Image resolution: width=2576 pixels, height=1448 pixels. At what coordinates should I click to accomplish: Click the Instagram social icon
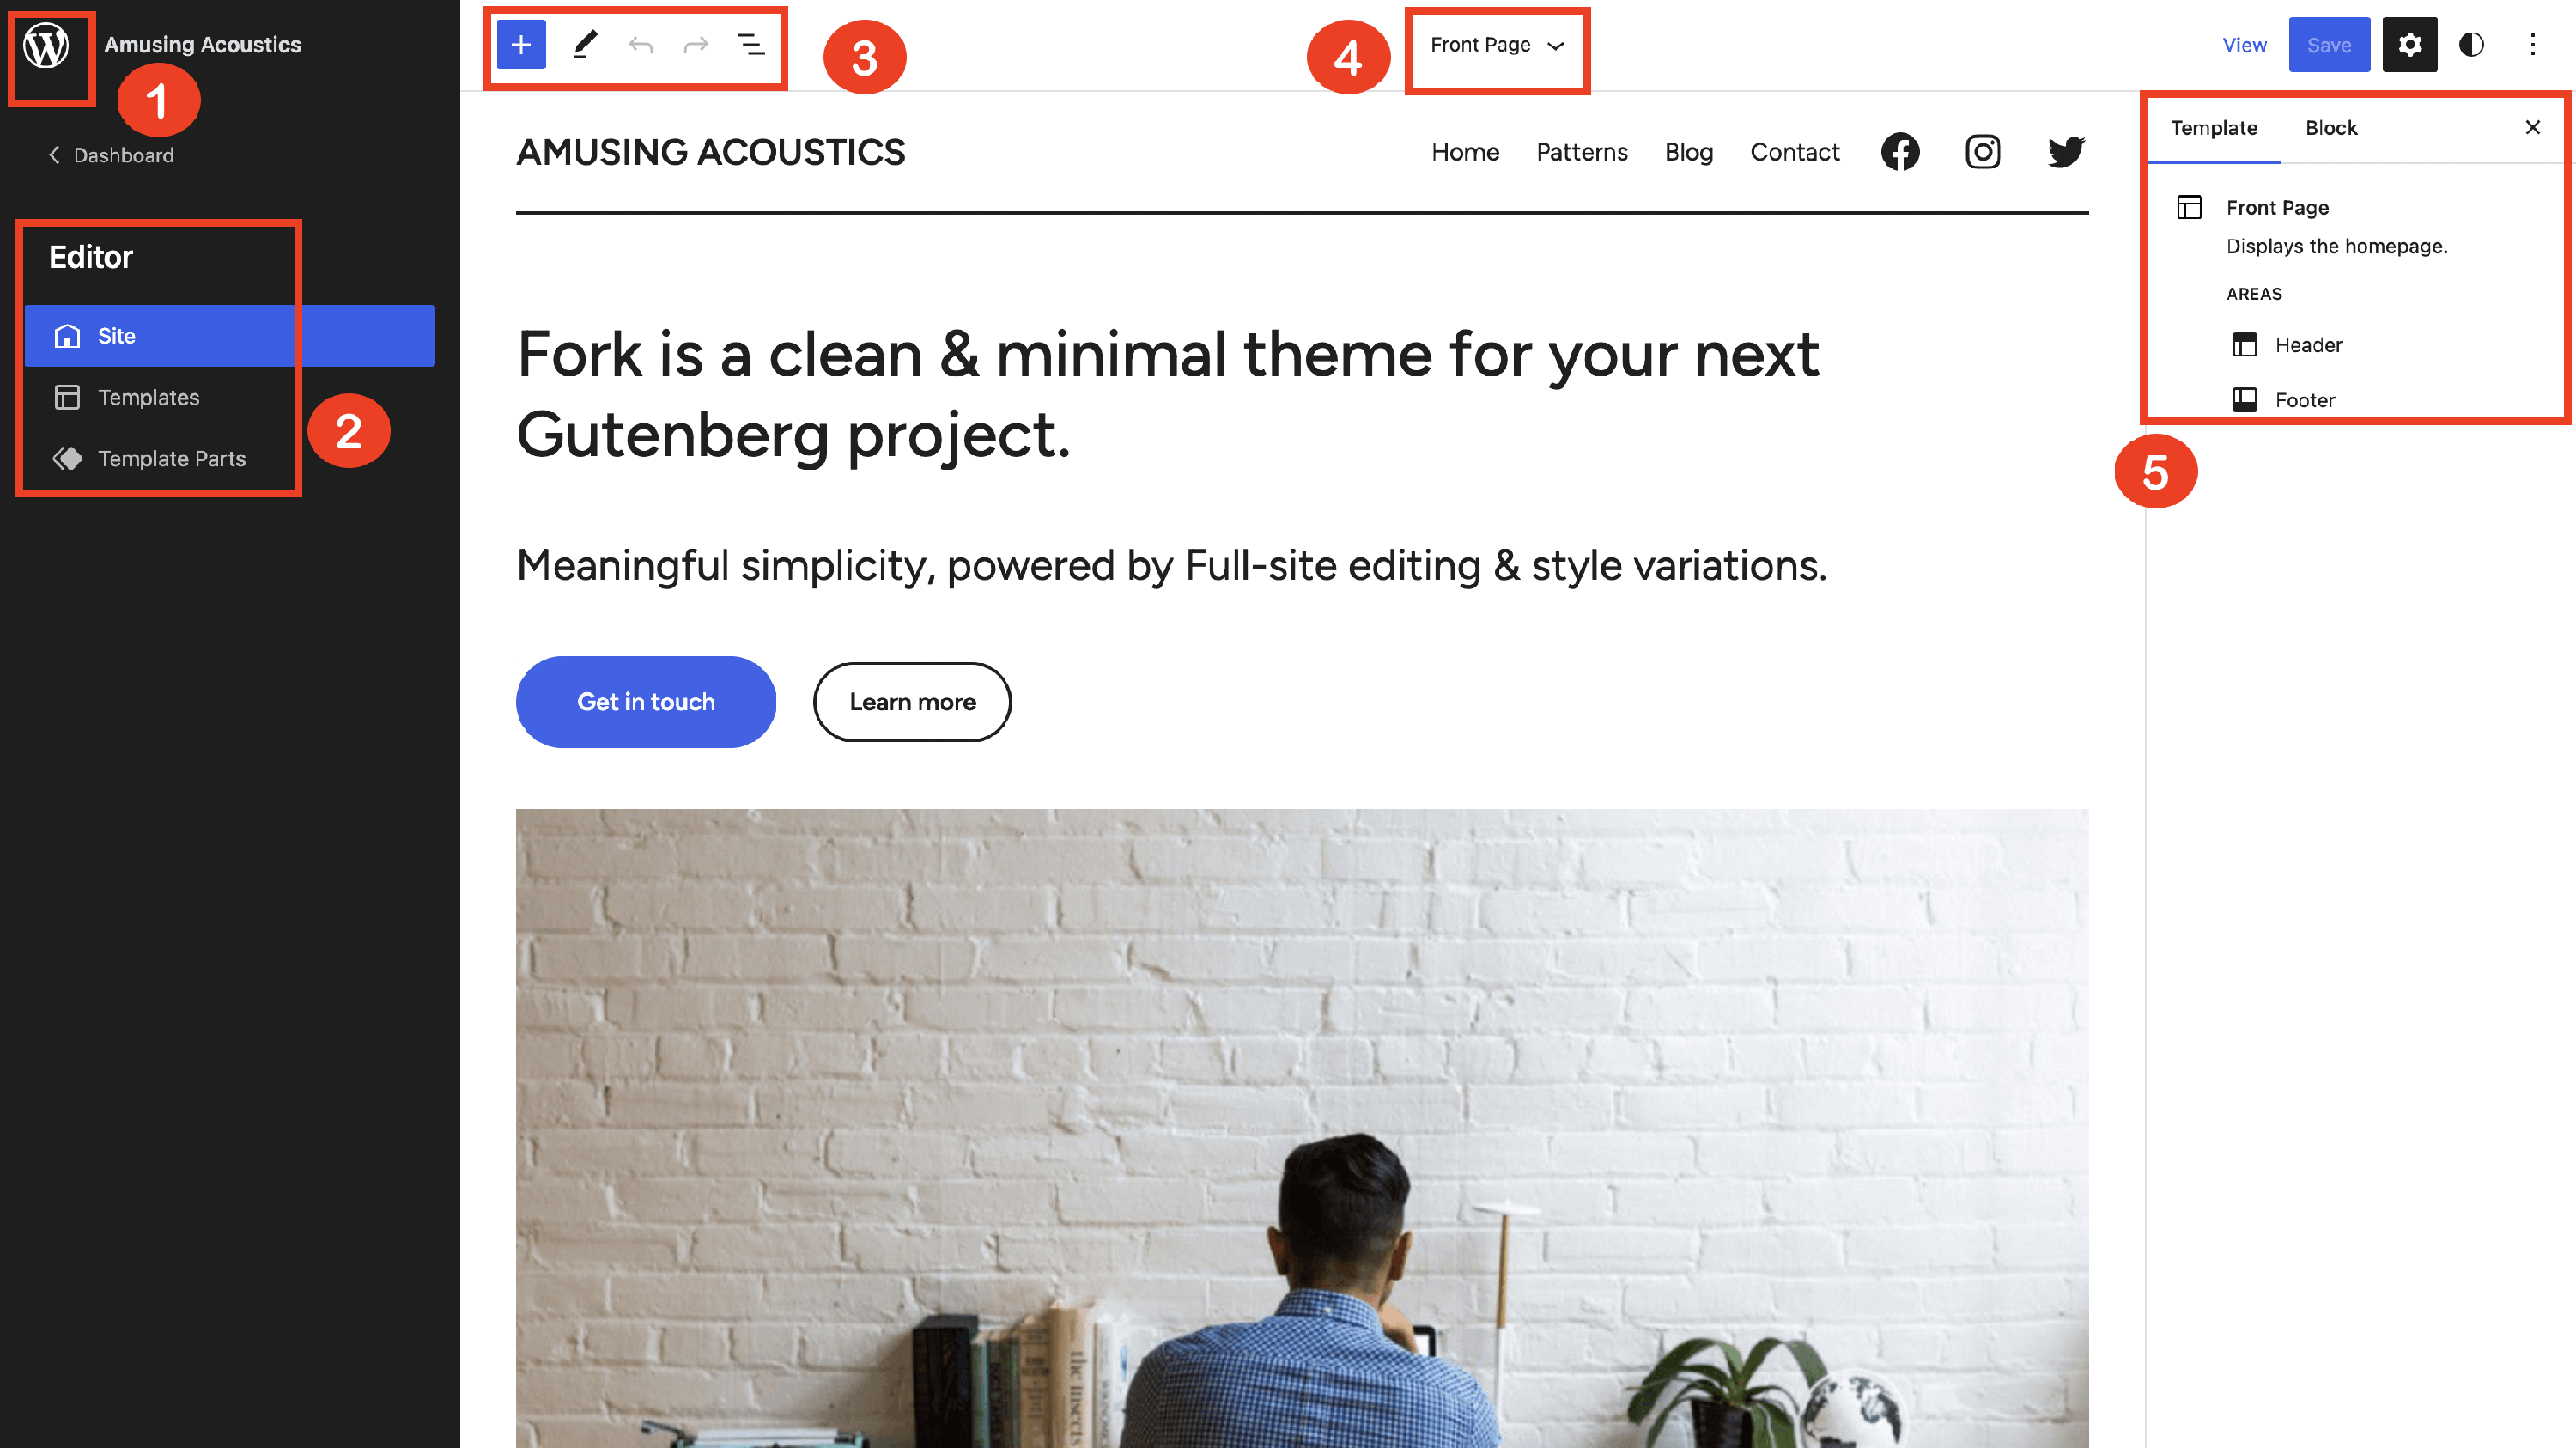(x=1983, y=152)
